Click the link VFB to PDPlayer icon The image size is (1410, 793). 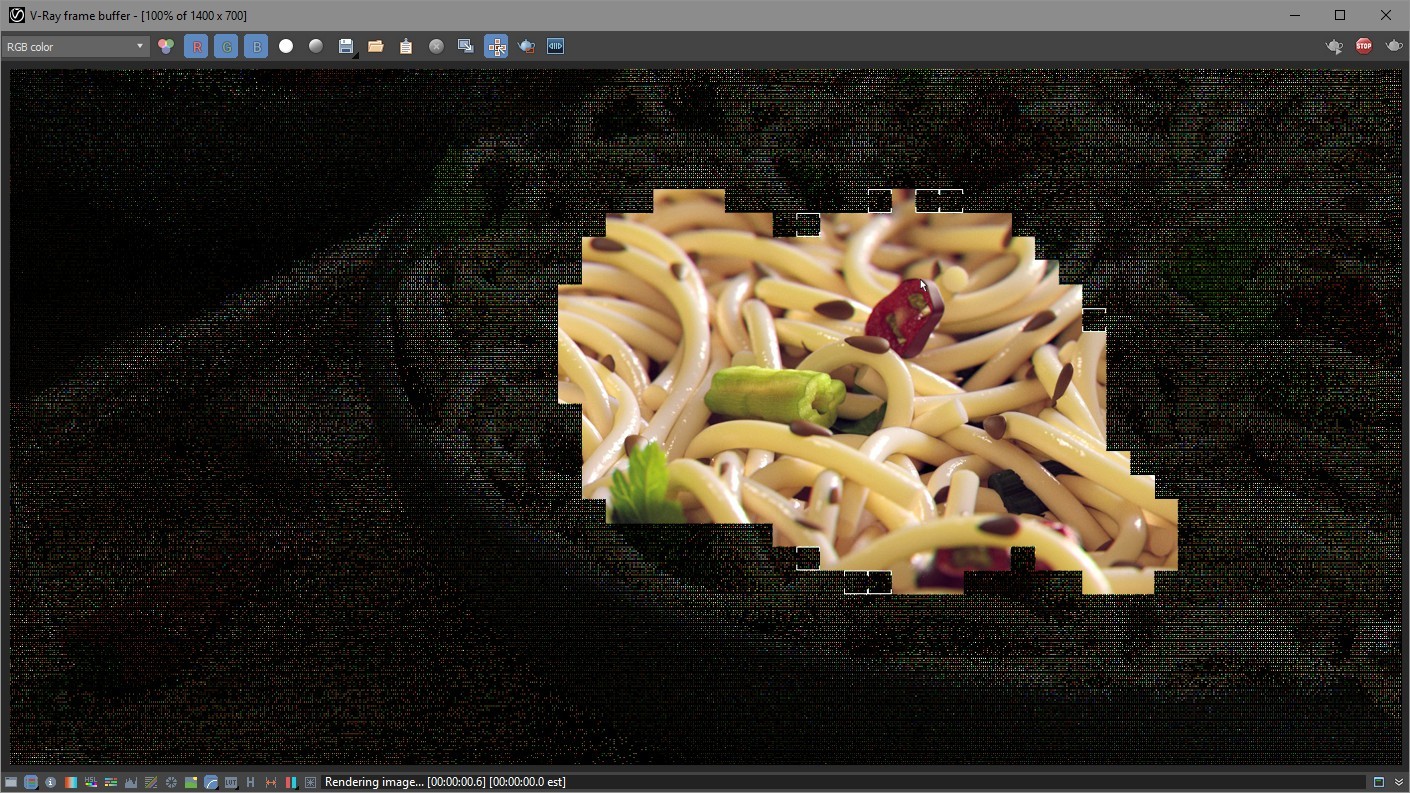pyautogui.click(x=556, y=47)
